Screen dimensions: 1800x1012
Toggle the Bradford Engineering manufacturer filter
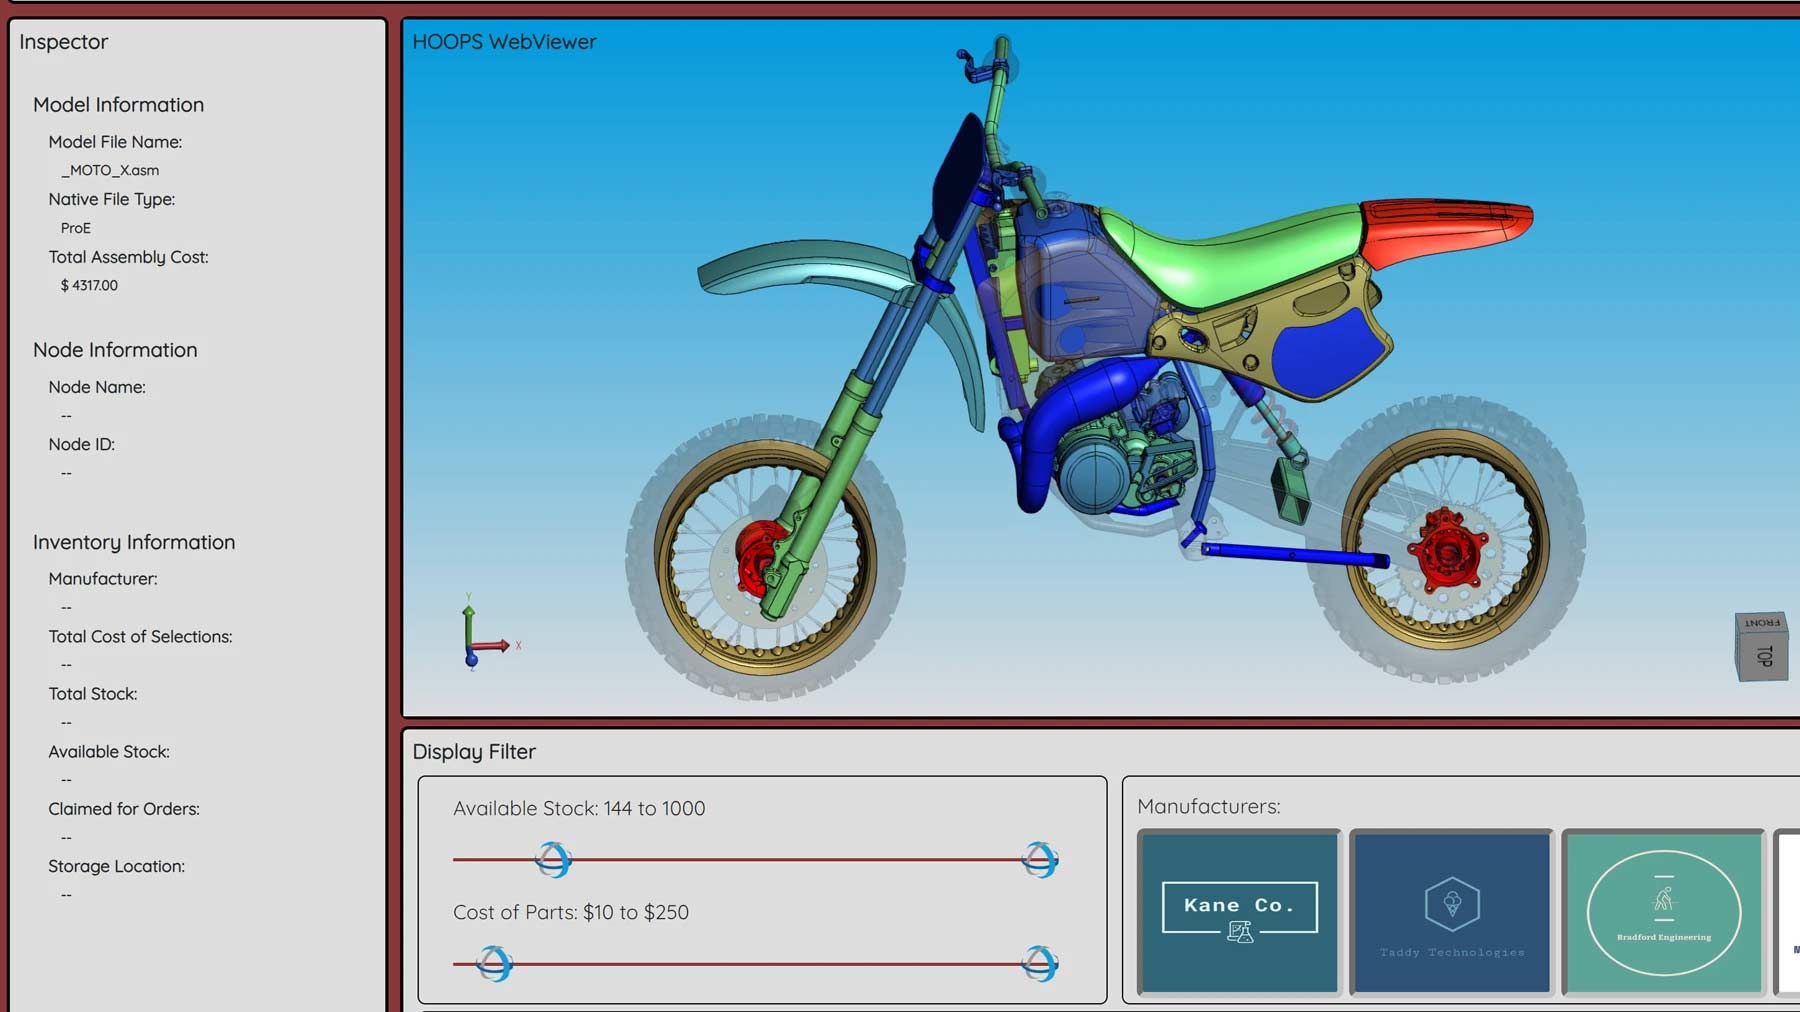1662,911
